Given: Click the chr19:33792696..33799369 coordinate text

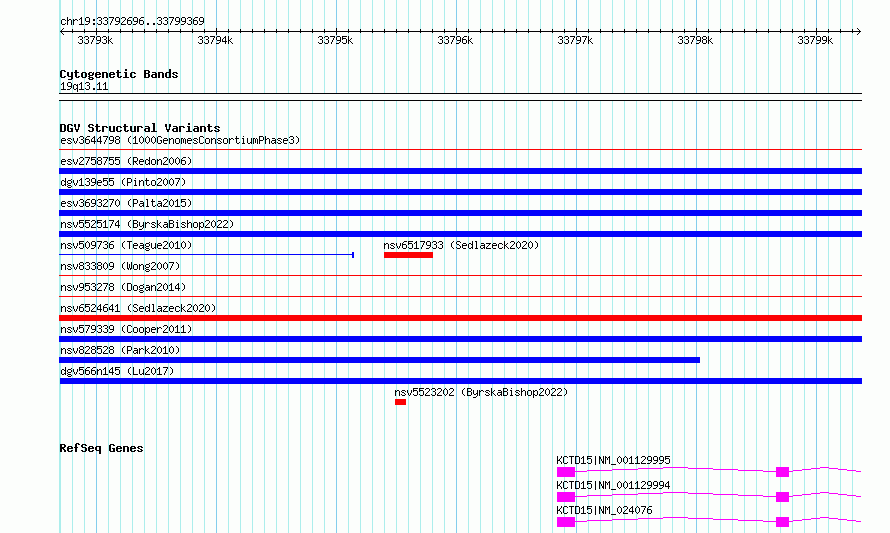Looking at the screenshot, I should [132, 21].
